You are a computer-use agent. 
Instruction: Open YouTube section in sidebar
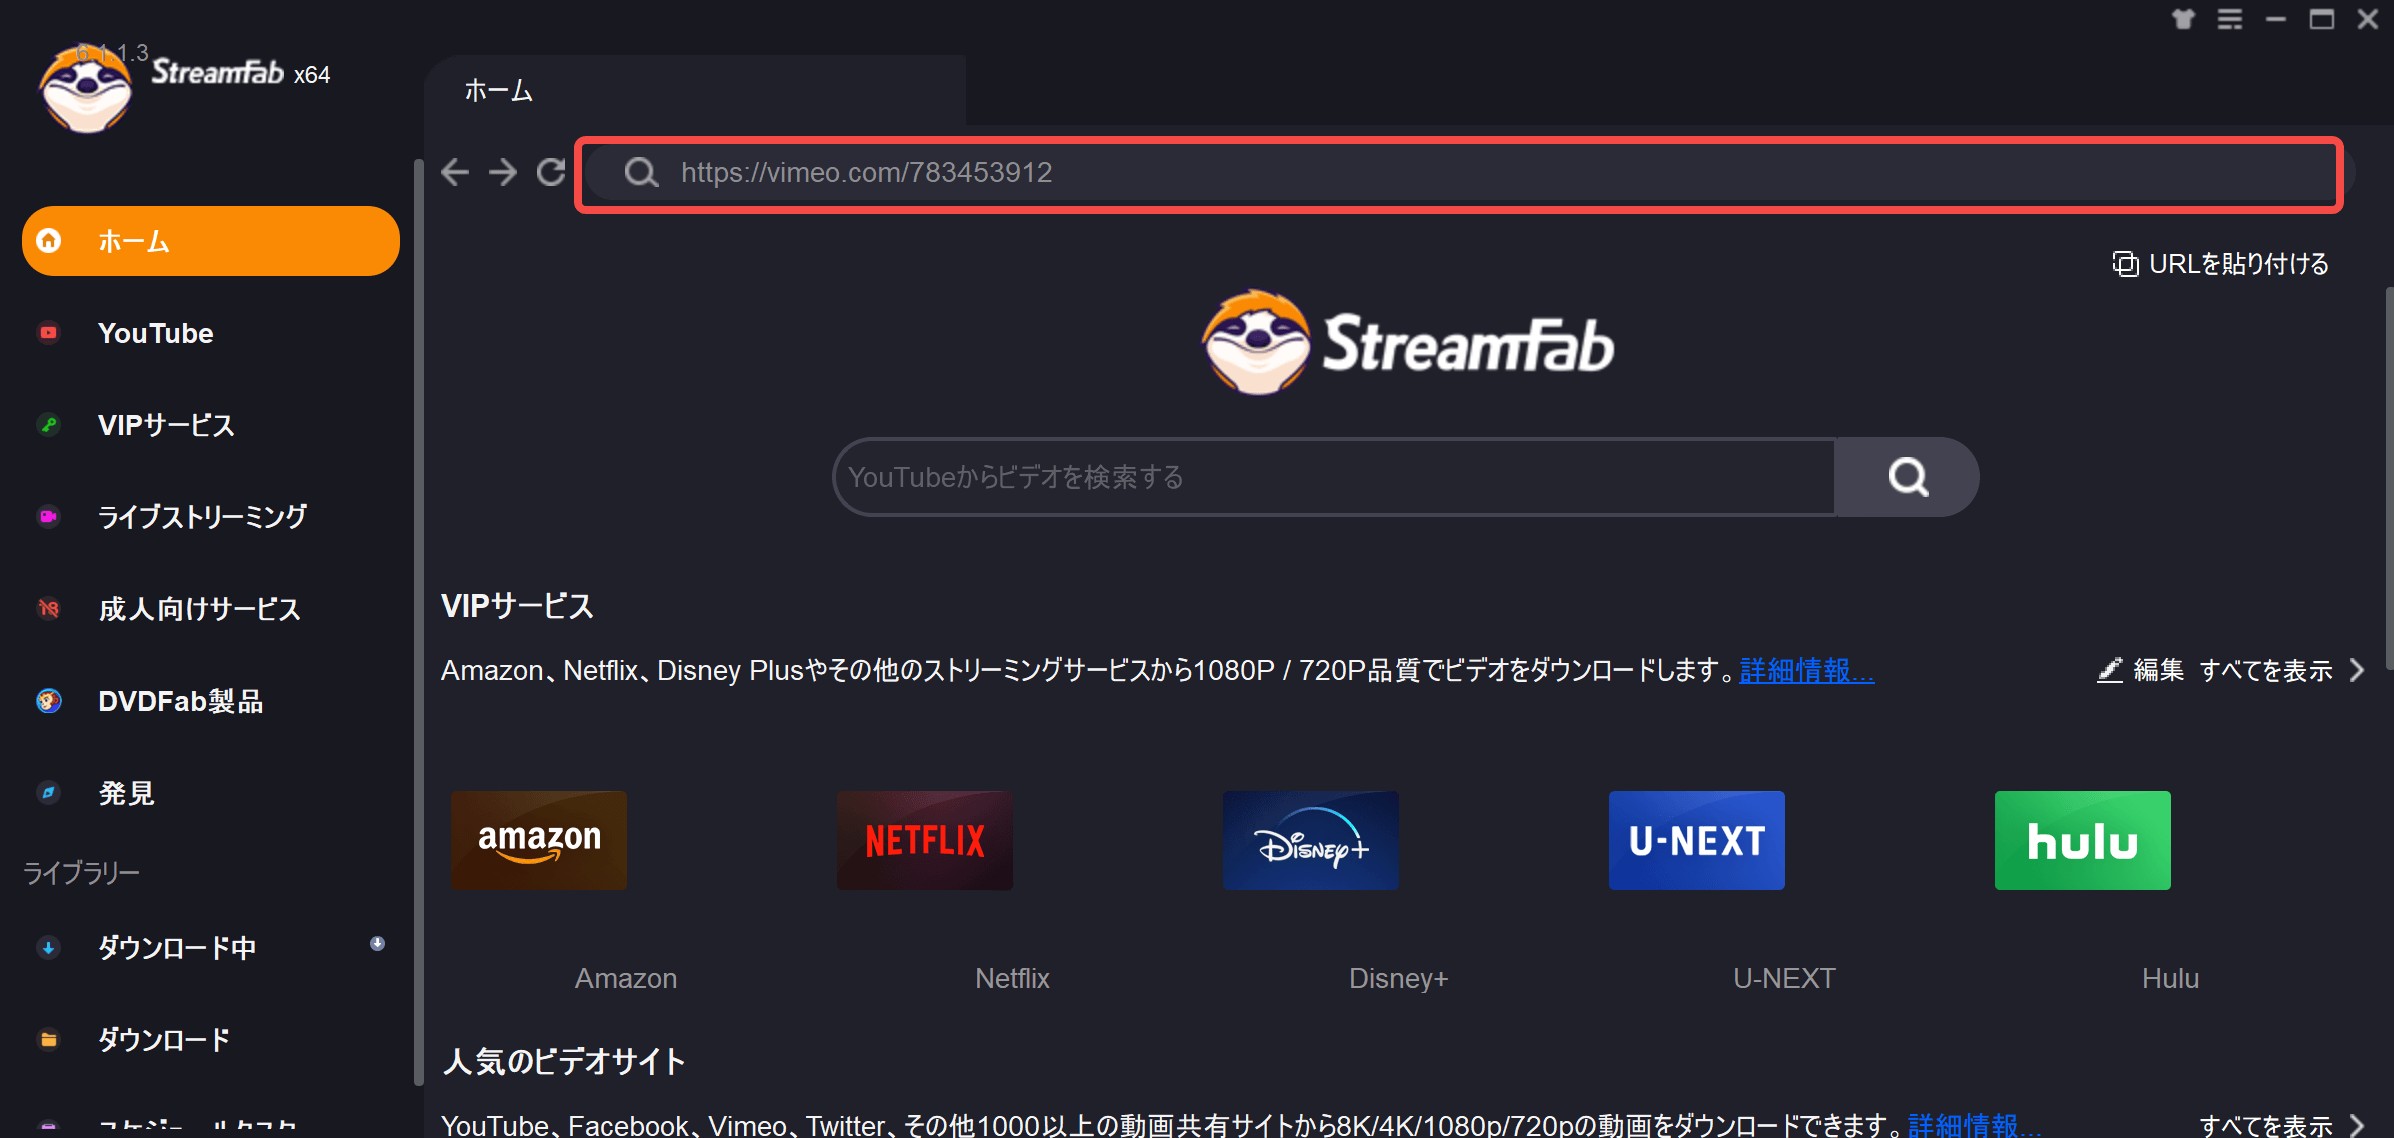pos(211,333)
